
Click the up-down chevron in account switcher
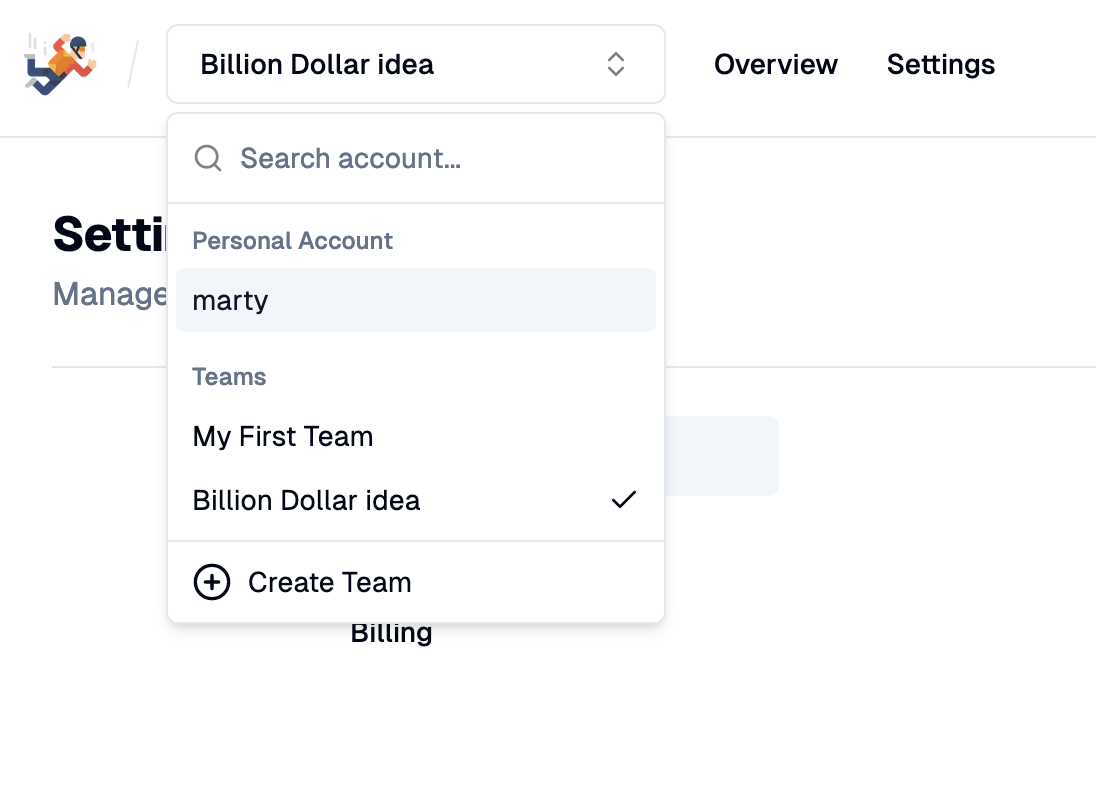point(616,64)
